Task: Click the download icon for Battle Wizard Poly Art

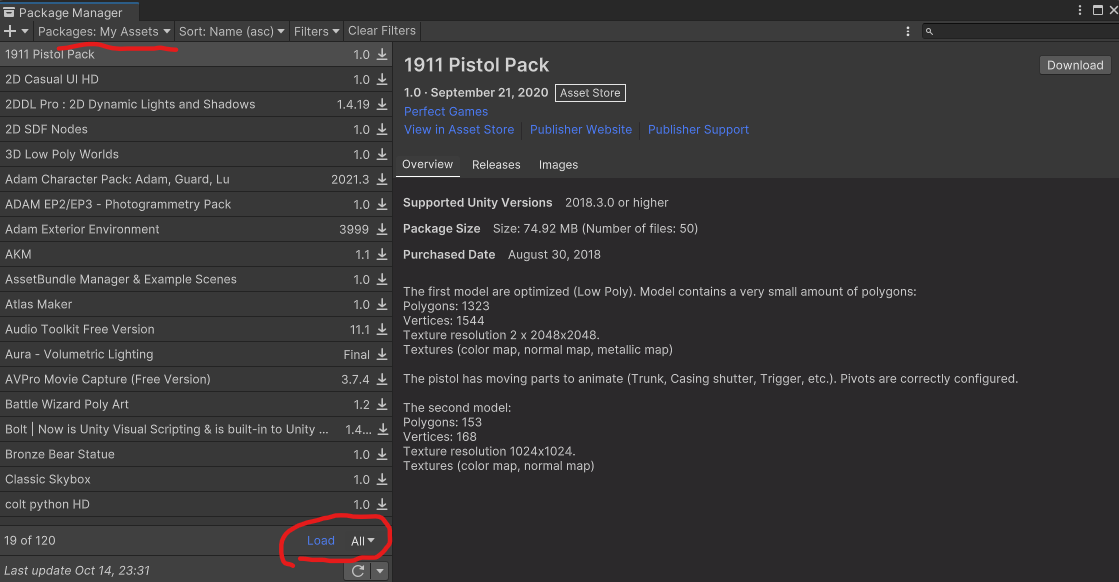Action: click(x=382, y=404)
